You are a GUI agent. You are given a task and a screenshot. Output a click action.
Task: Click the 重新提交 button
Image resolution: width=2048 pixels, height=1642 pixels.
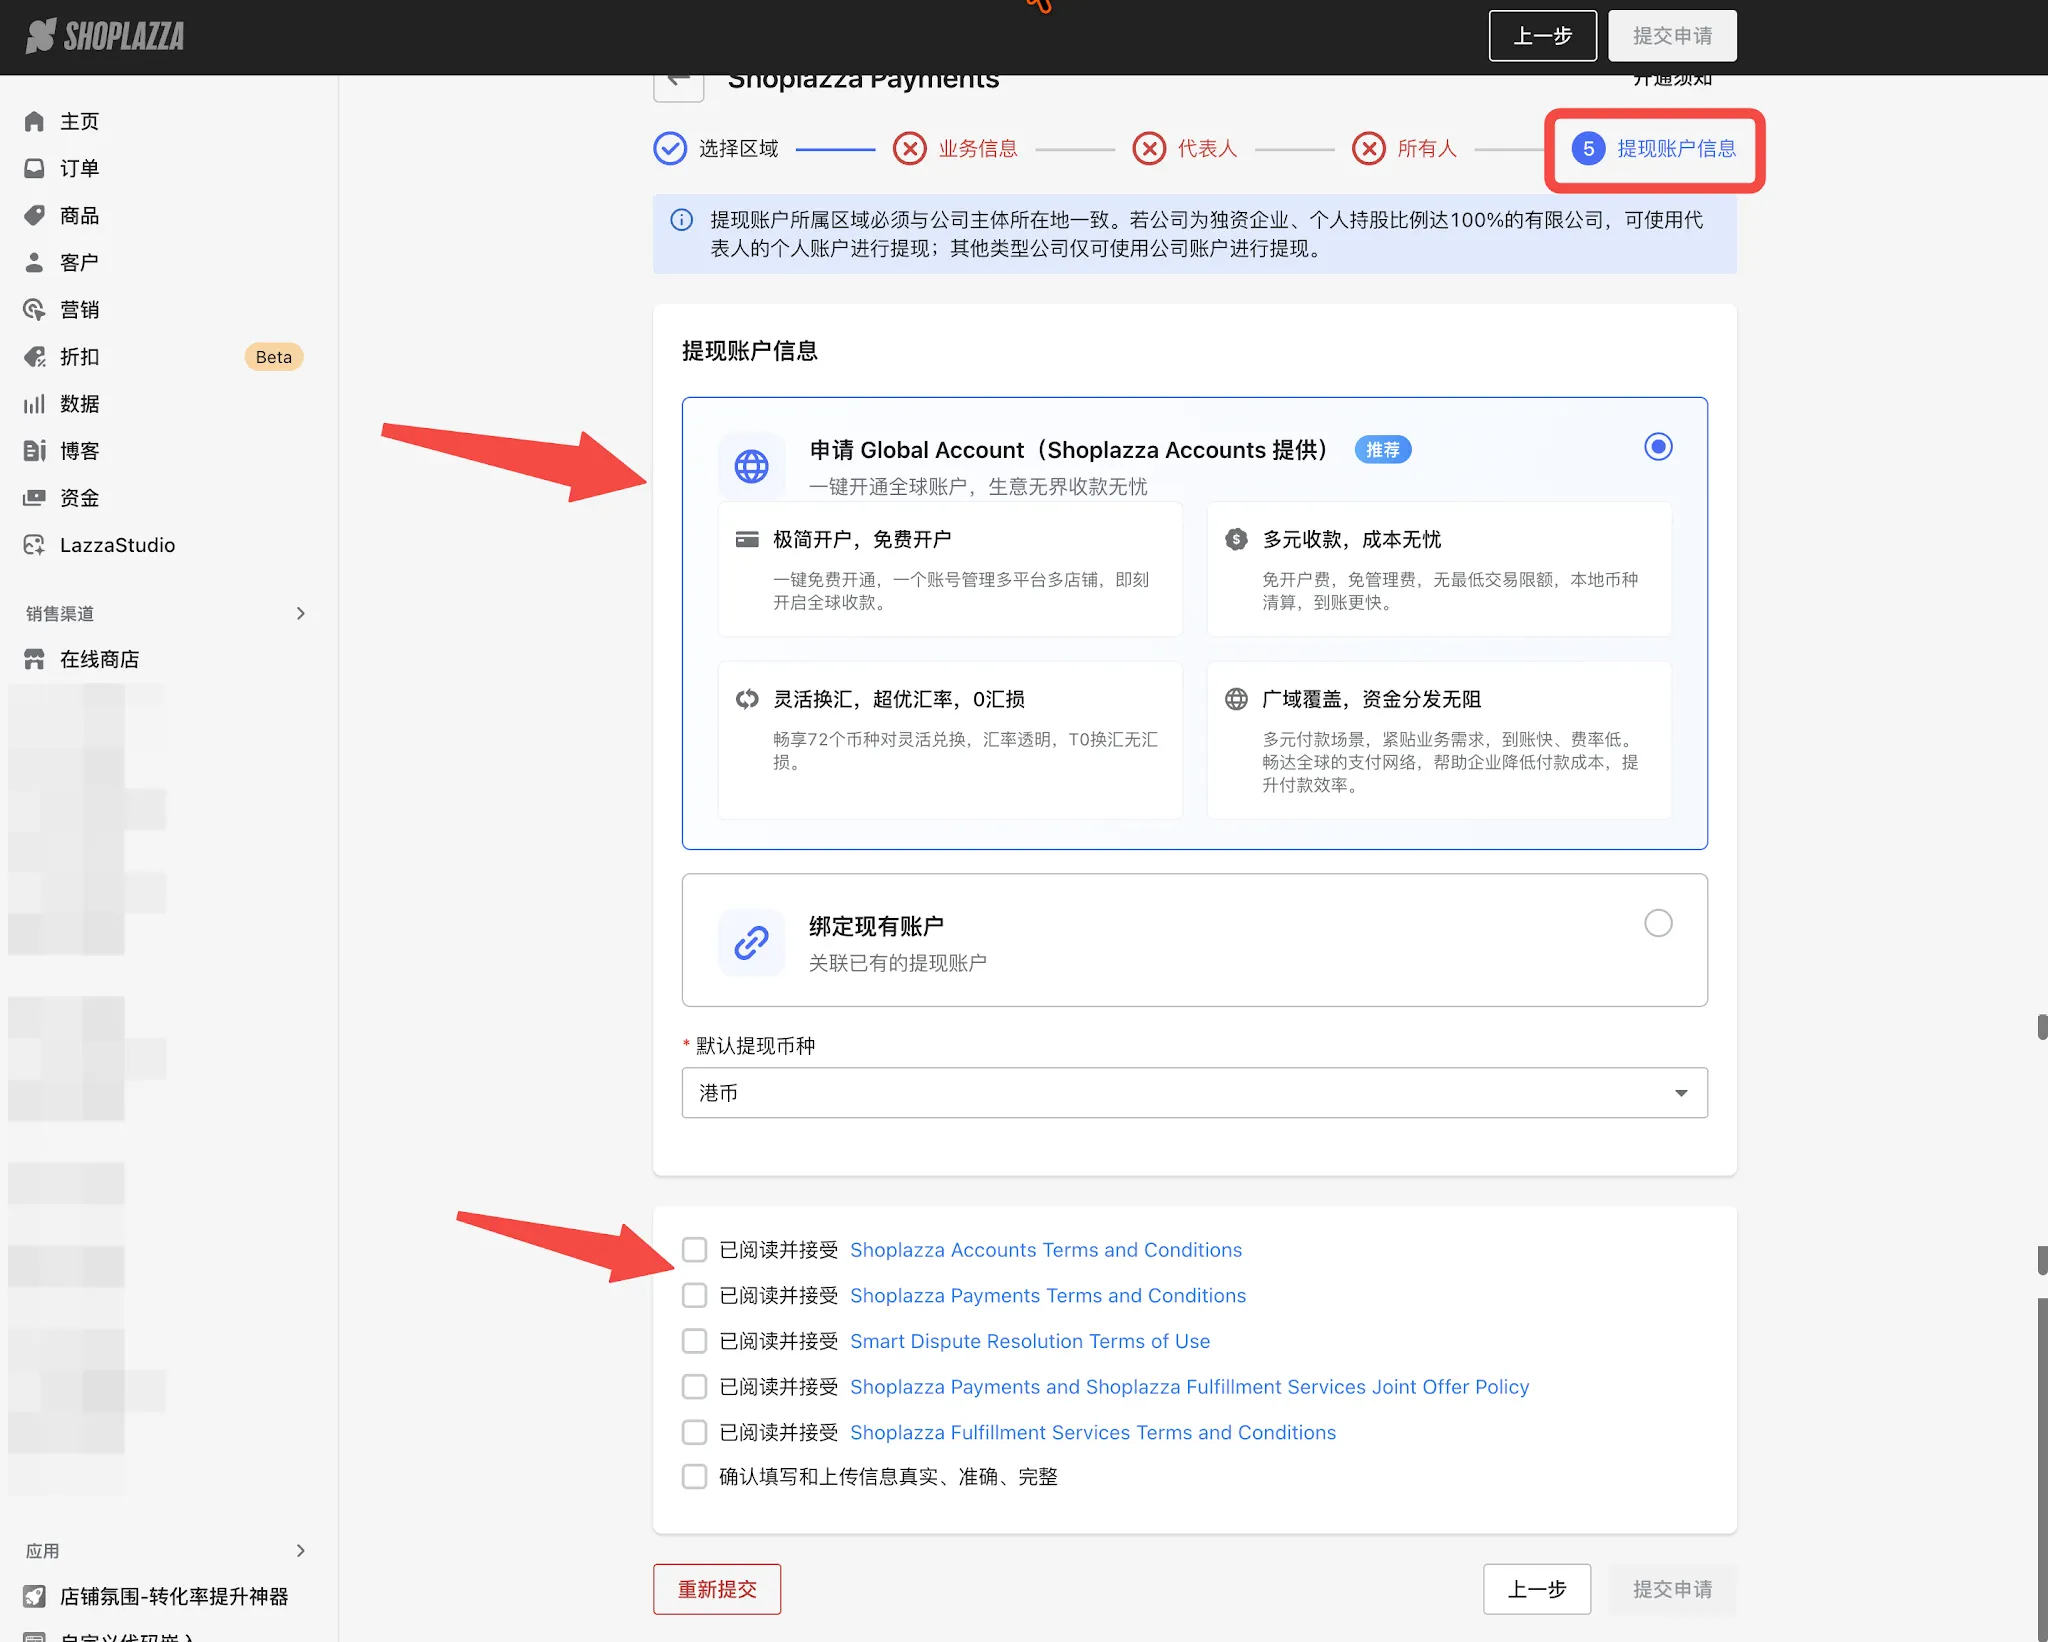[717, 1589]
